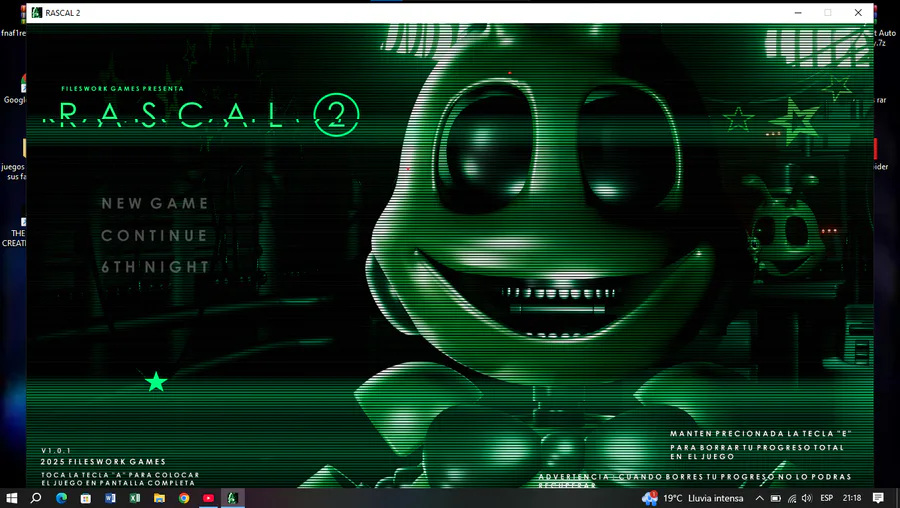Open File Explorer from the taskbar
Viewport: 900px width, 508px height.
click(x=159, y=498)
